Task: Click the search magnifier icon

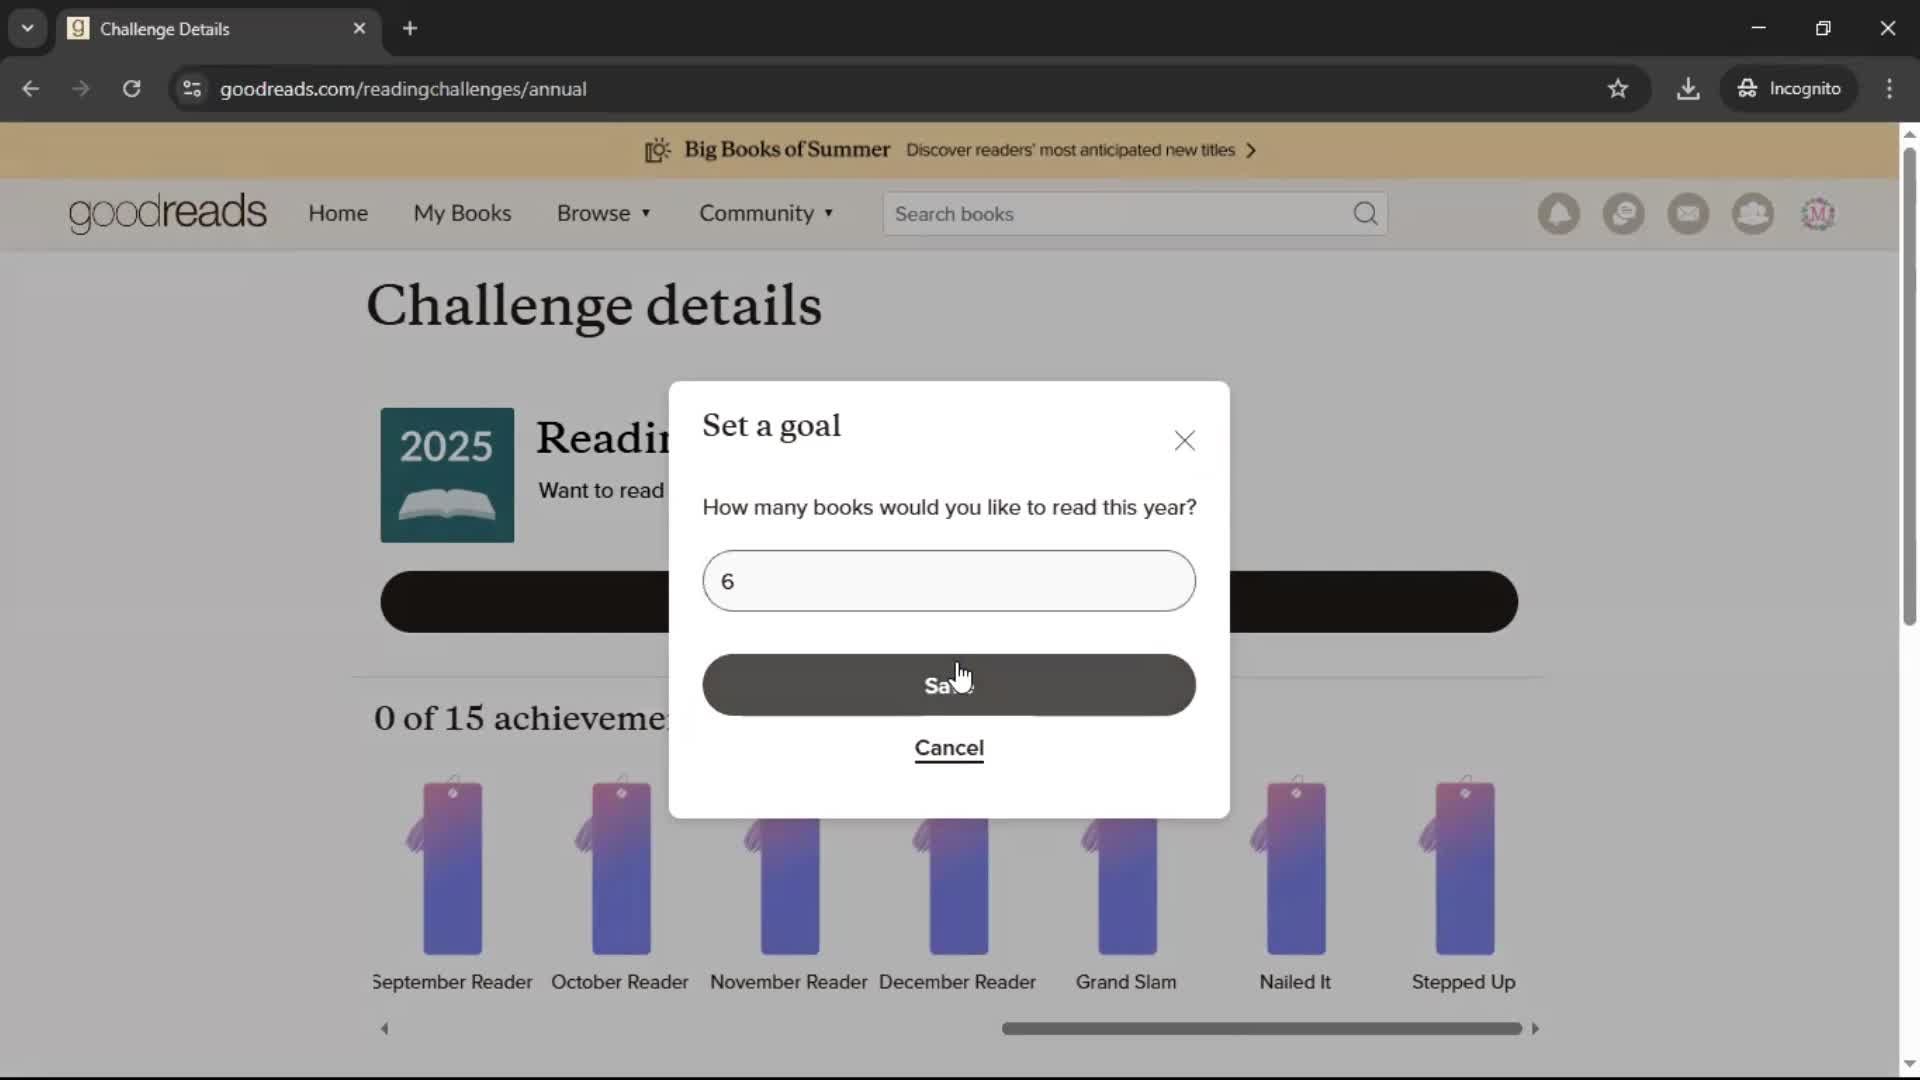Action: coord(1365,214)
